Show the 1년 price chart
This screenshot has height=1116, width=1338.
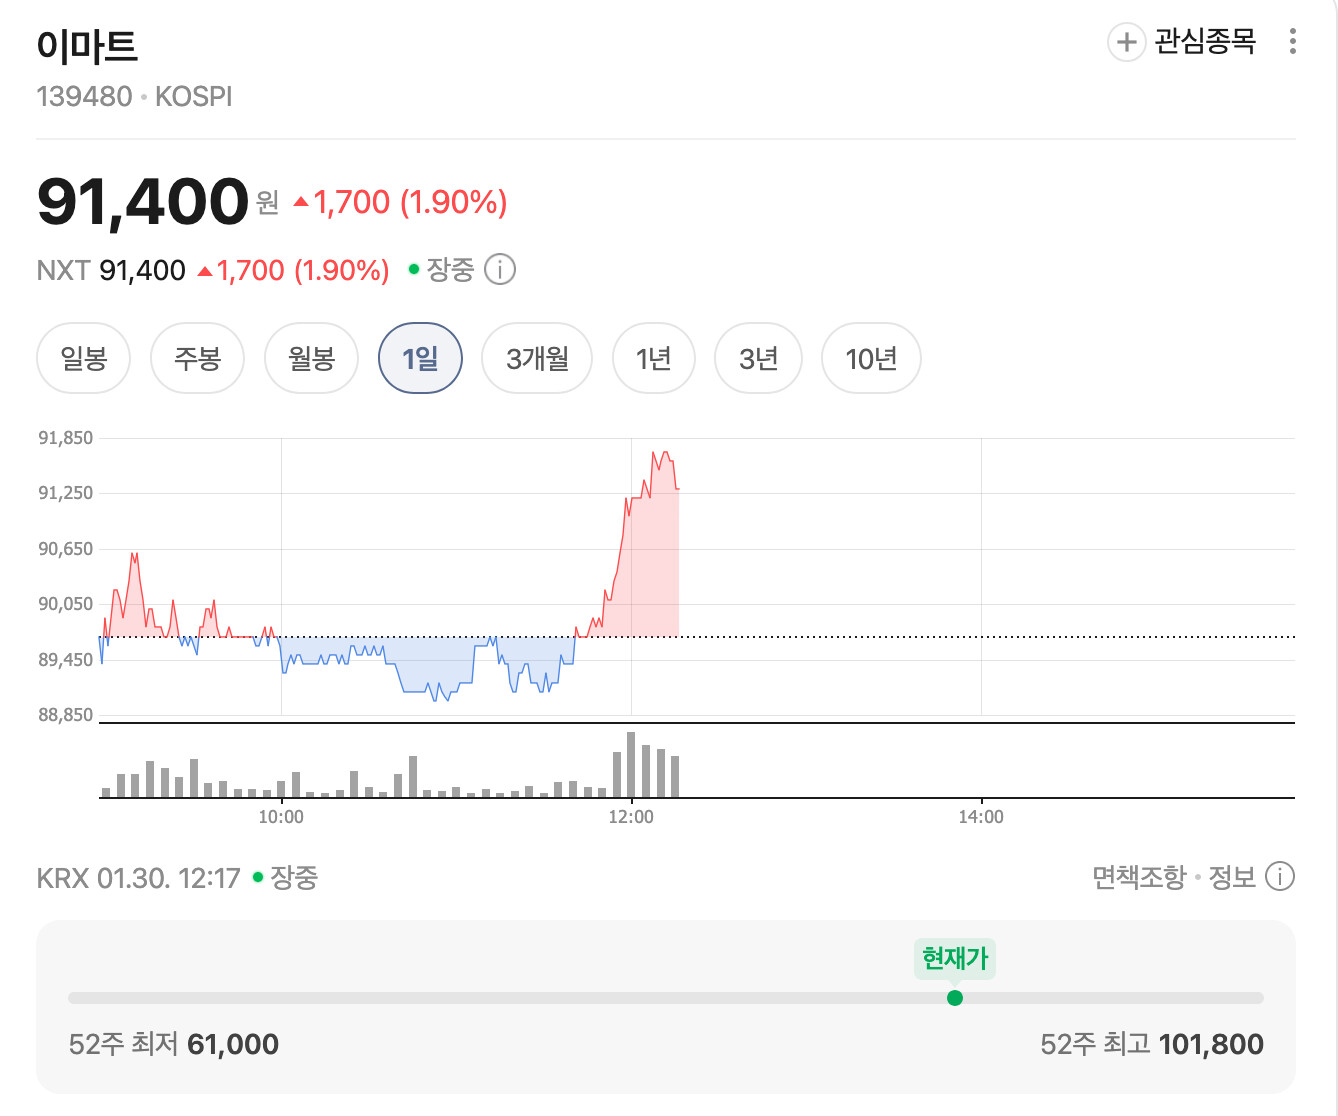pos(653,358)
